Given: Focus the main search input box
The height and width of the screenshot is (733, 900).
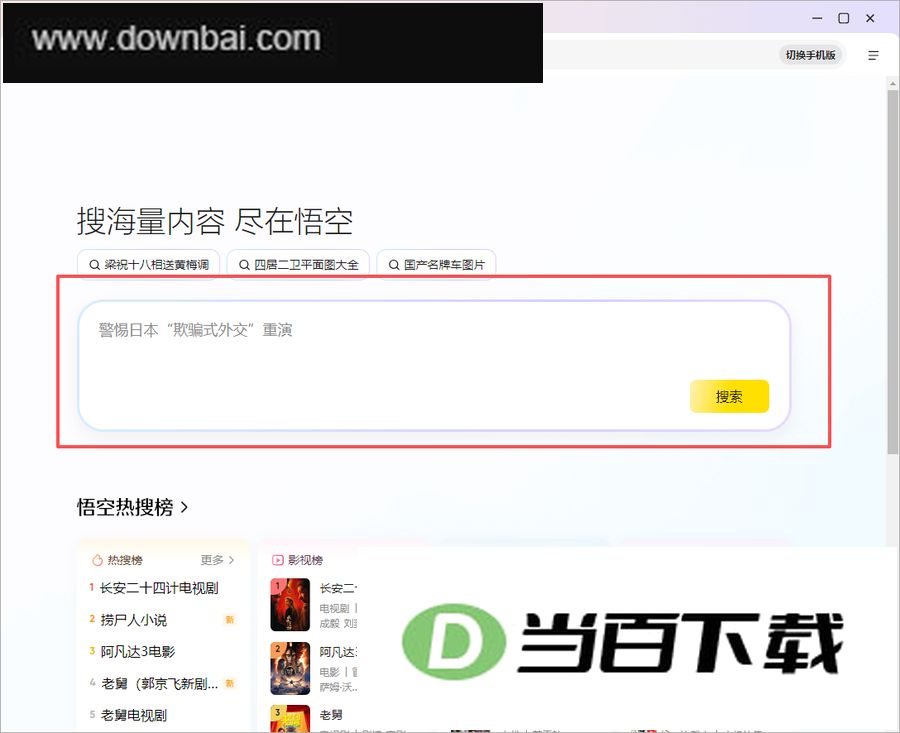Looking at the screenshot, I should [434, 365].
